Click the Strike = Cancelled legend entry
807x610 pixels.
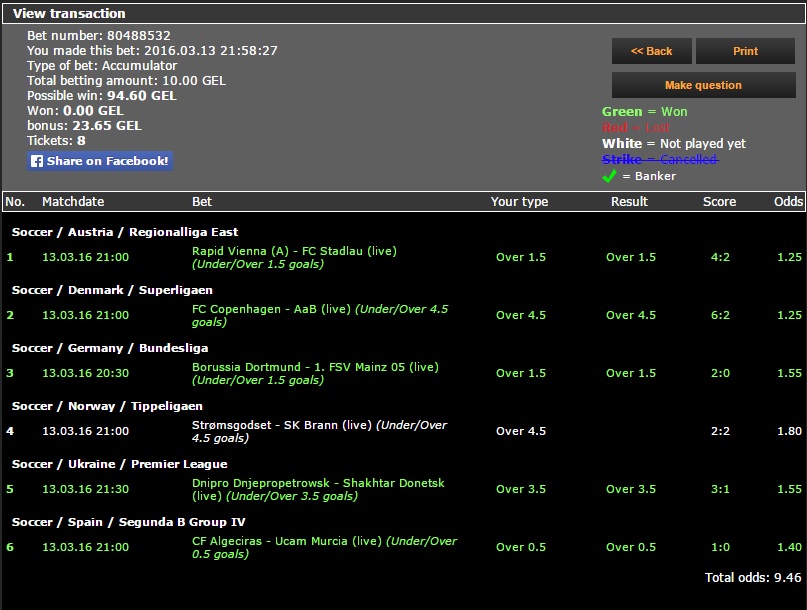point(660,160)
